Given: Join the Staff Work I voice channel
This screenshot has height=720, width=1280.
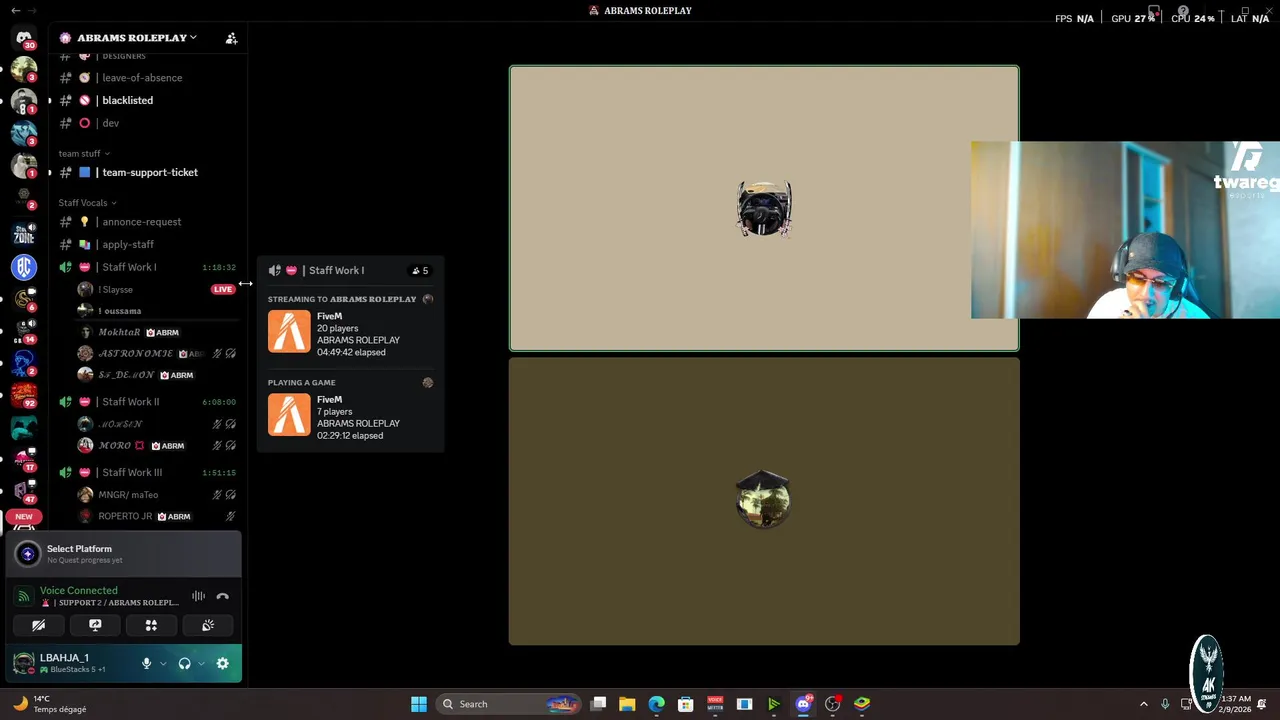Looking at the screenshot, I should [148, 267].
